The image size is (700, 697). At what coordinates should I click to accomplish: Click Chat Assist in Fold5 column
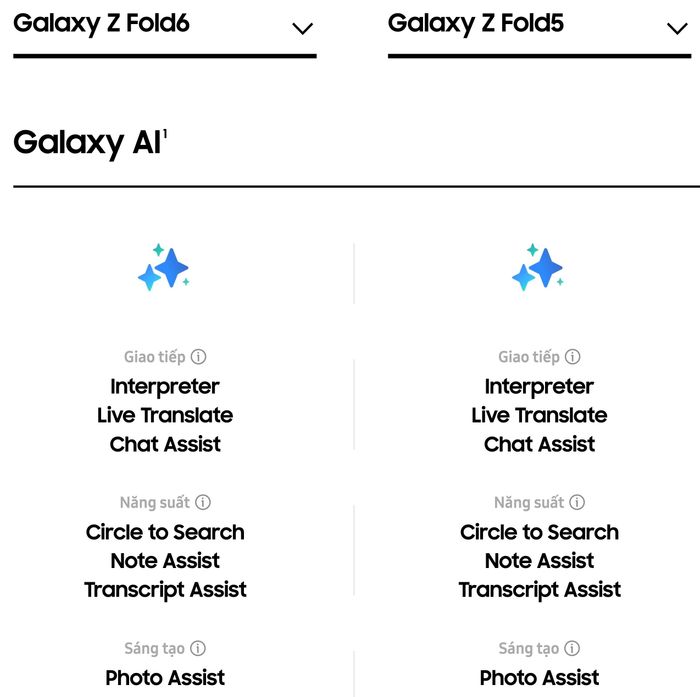(x=539, y=444)
